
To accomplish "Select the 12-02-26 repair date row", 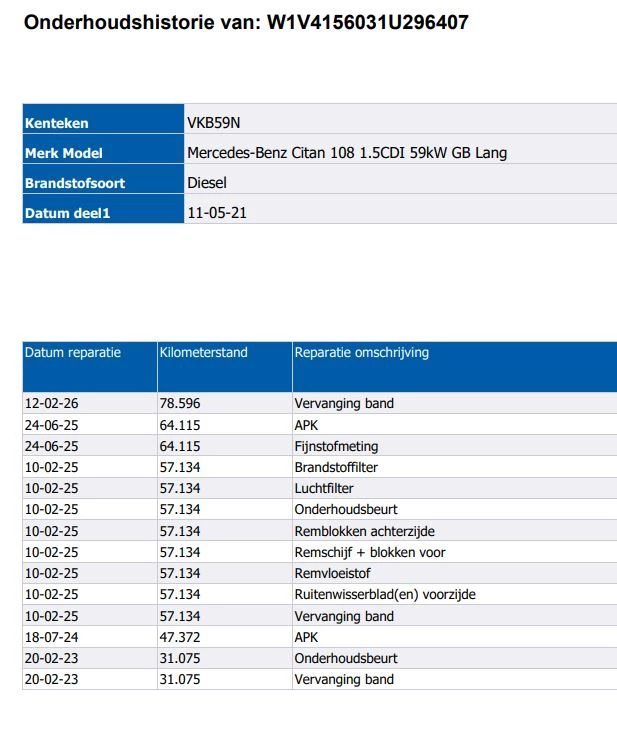I will pyautogui.click(x=320, y=403).
